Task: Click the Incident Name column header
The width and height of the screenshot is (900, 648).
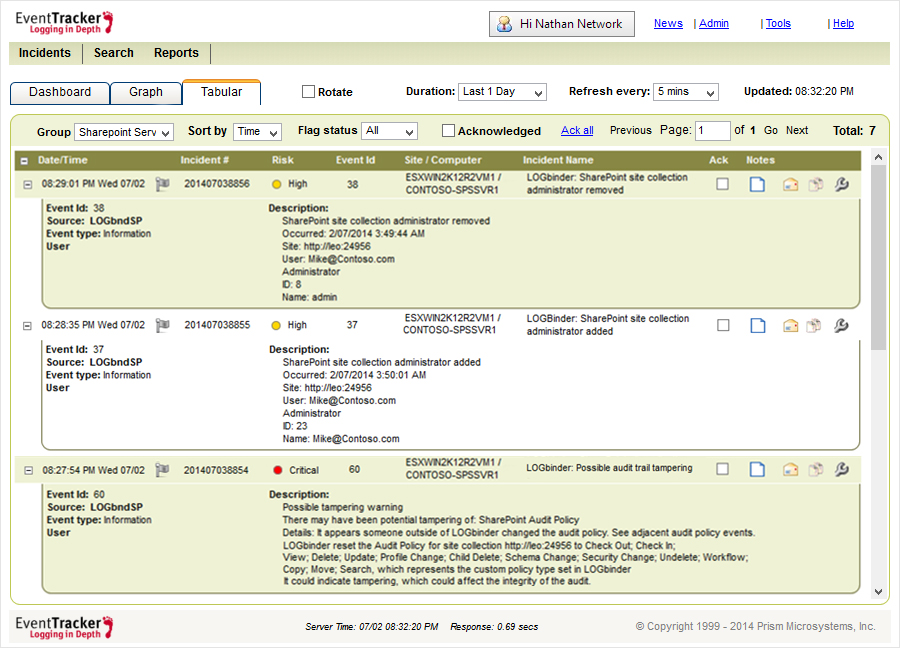Action: [558, 160]
